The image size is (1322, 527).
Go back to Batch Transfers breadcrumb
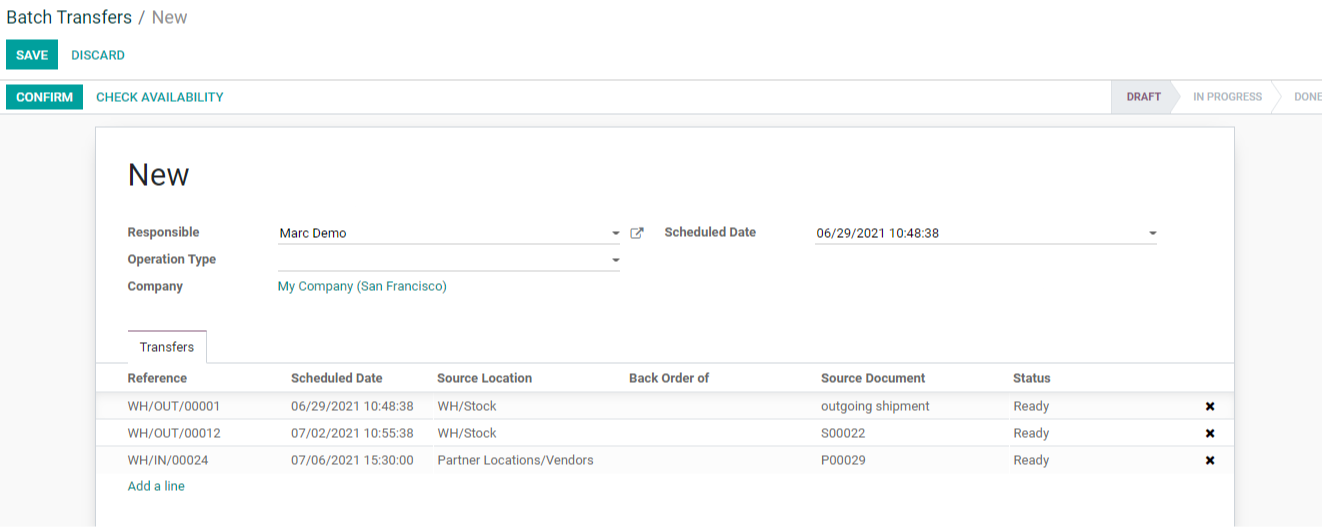pos(69,17)
